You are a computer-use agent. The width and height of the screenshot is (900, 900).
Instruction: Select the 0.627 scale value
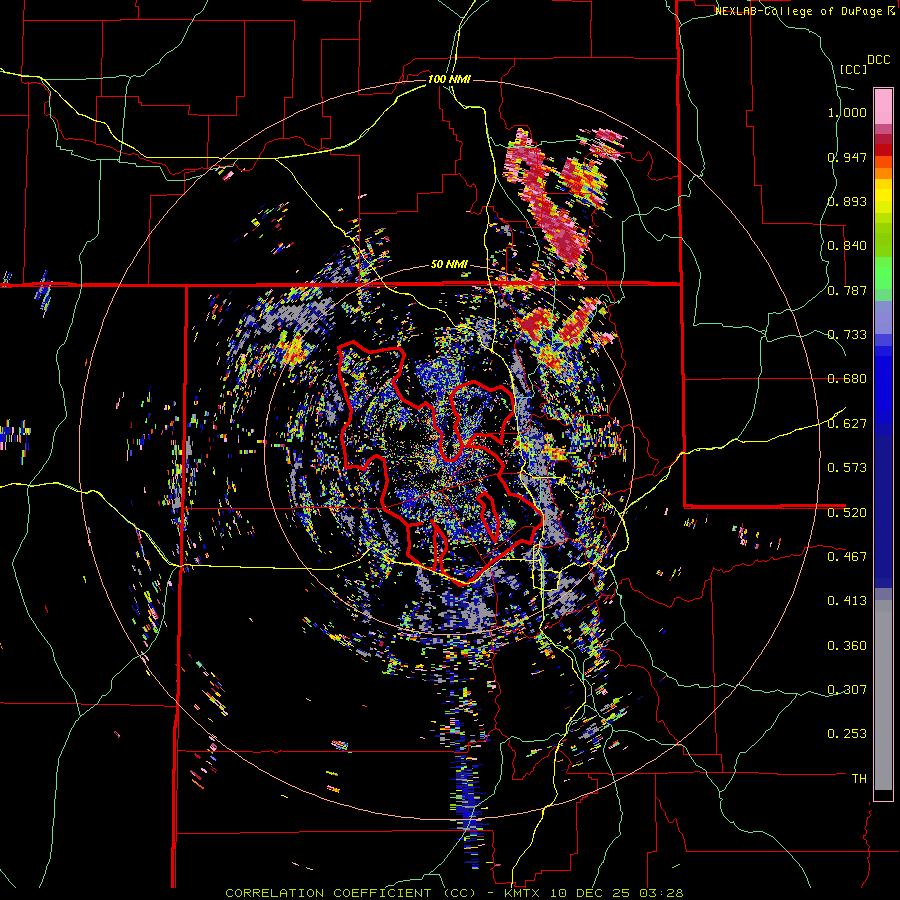tap(847, 424)
